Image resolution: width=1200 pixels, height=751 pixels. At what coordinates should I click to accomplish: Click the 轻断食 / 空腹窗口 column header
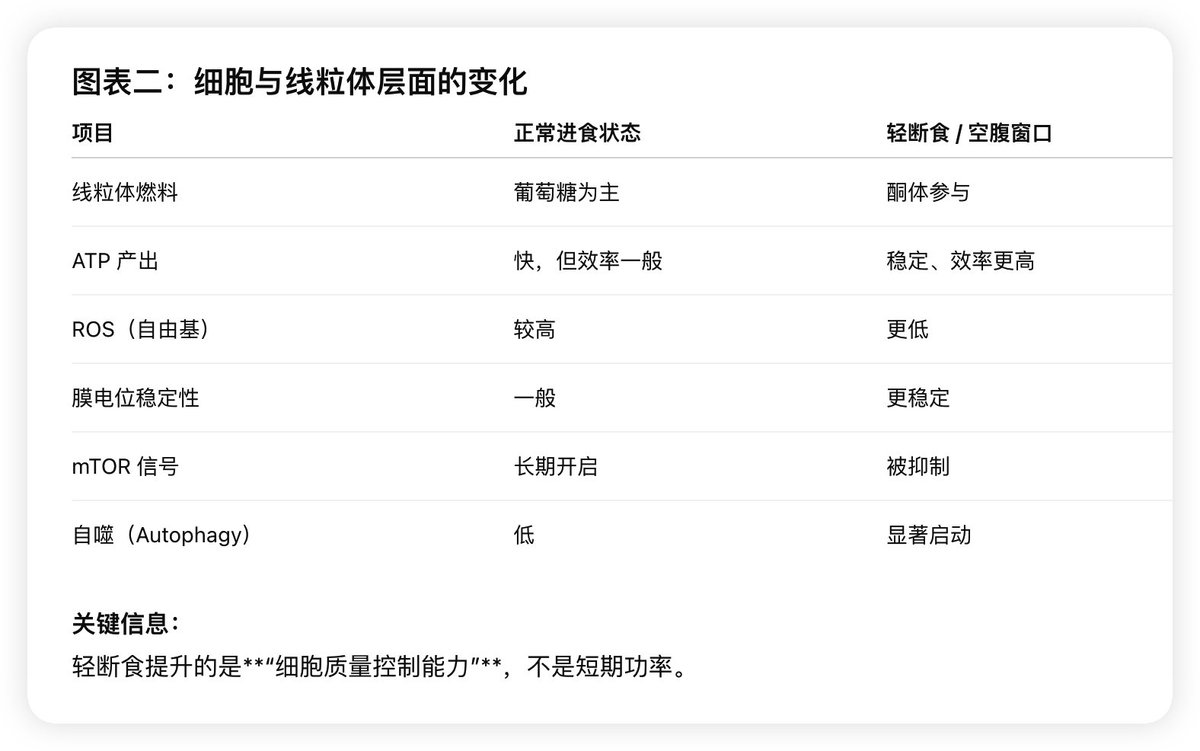point(969,133)
